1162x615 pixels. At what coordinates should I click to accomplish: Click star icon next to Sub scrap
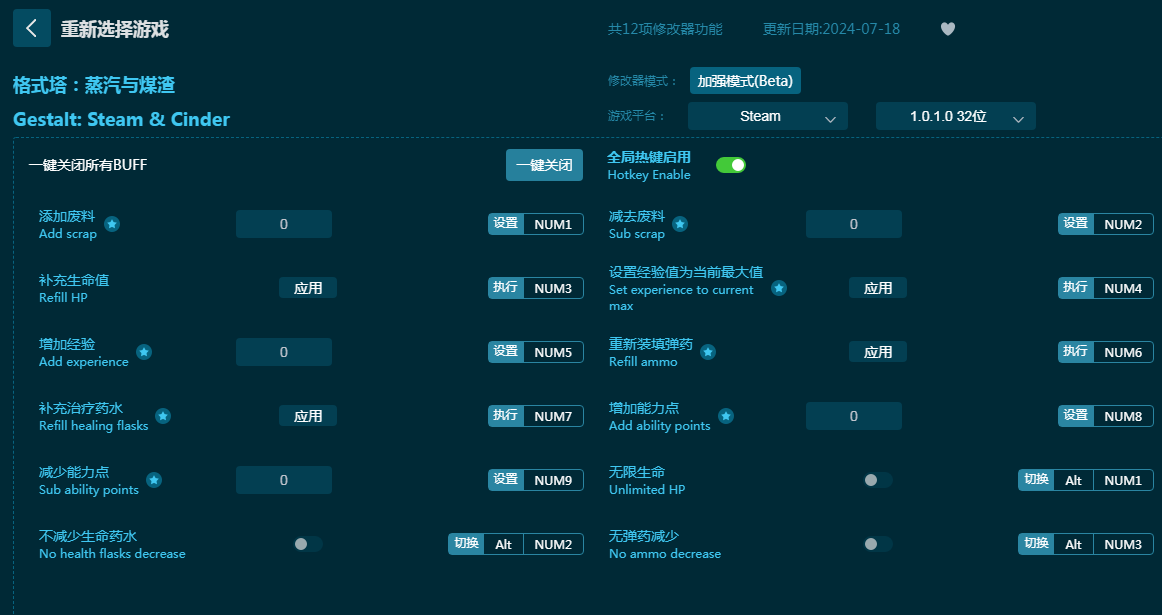[x=680, y=224]
